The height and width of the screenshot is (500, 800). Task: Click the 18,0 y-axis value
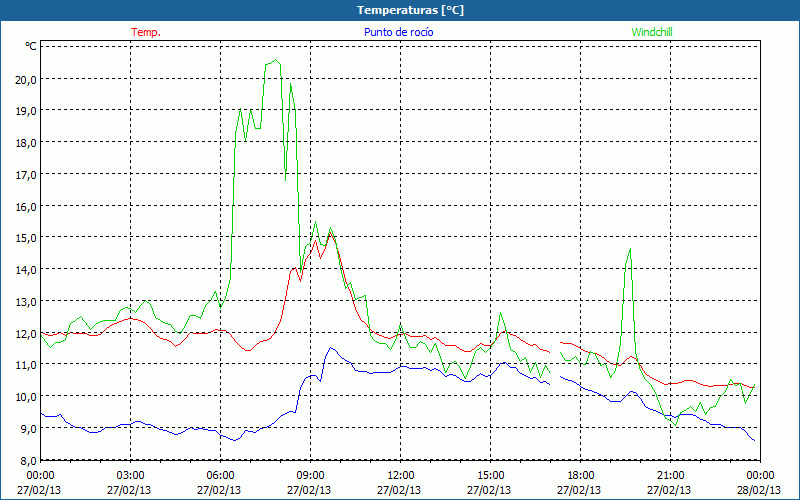[x=26, y=143]
